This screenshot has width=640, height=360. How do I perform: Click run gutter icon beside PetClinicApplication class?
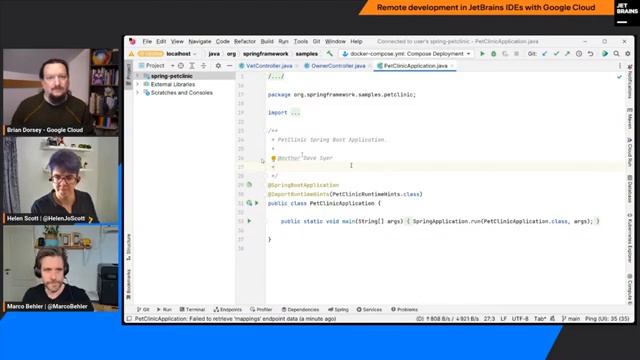(257, 203)
